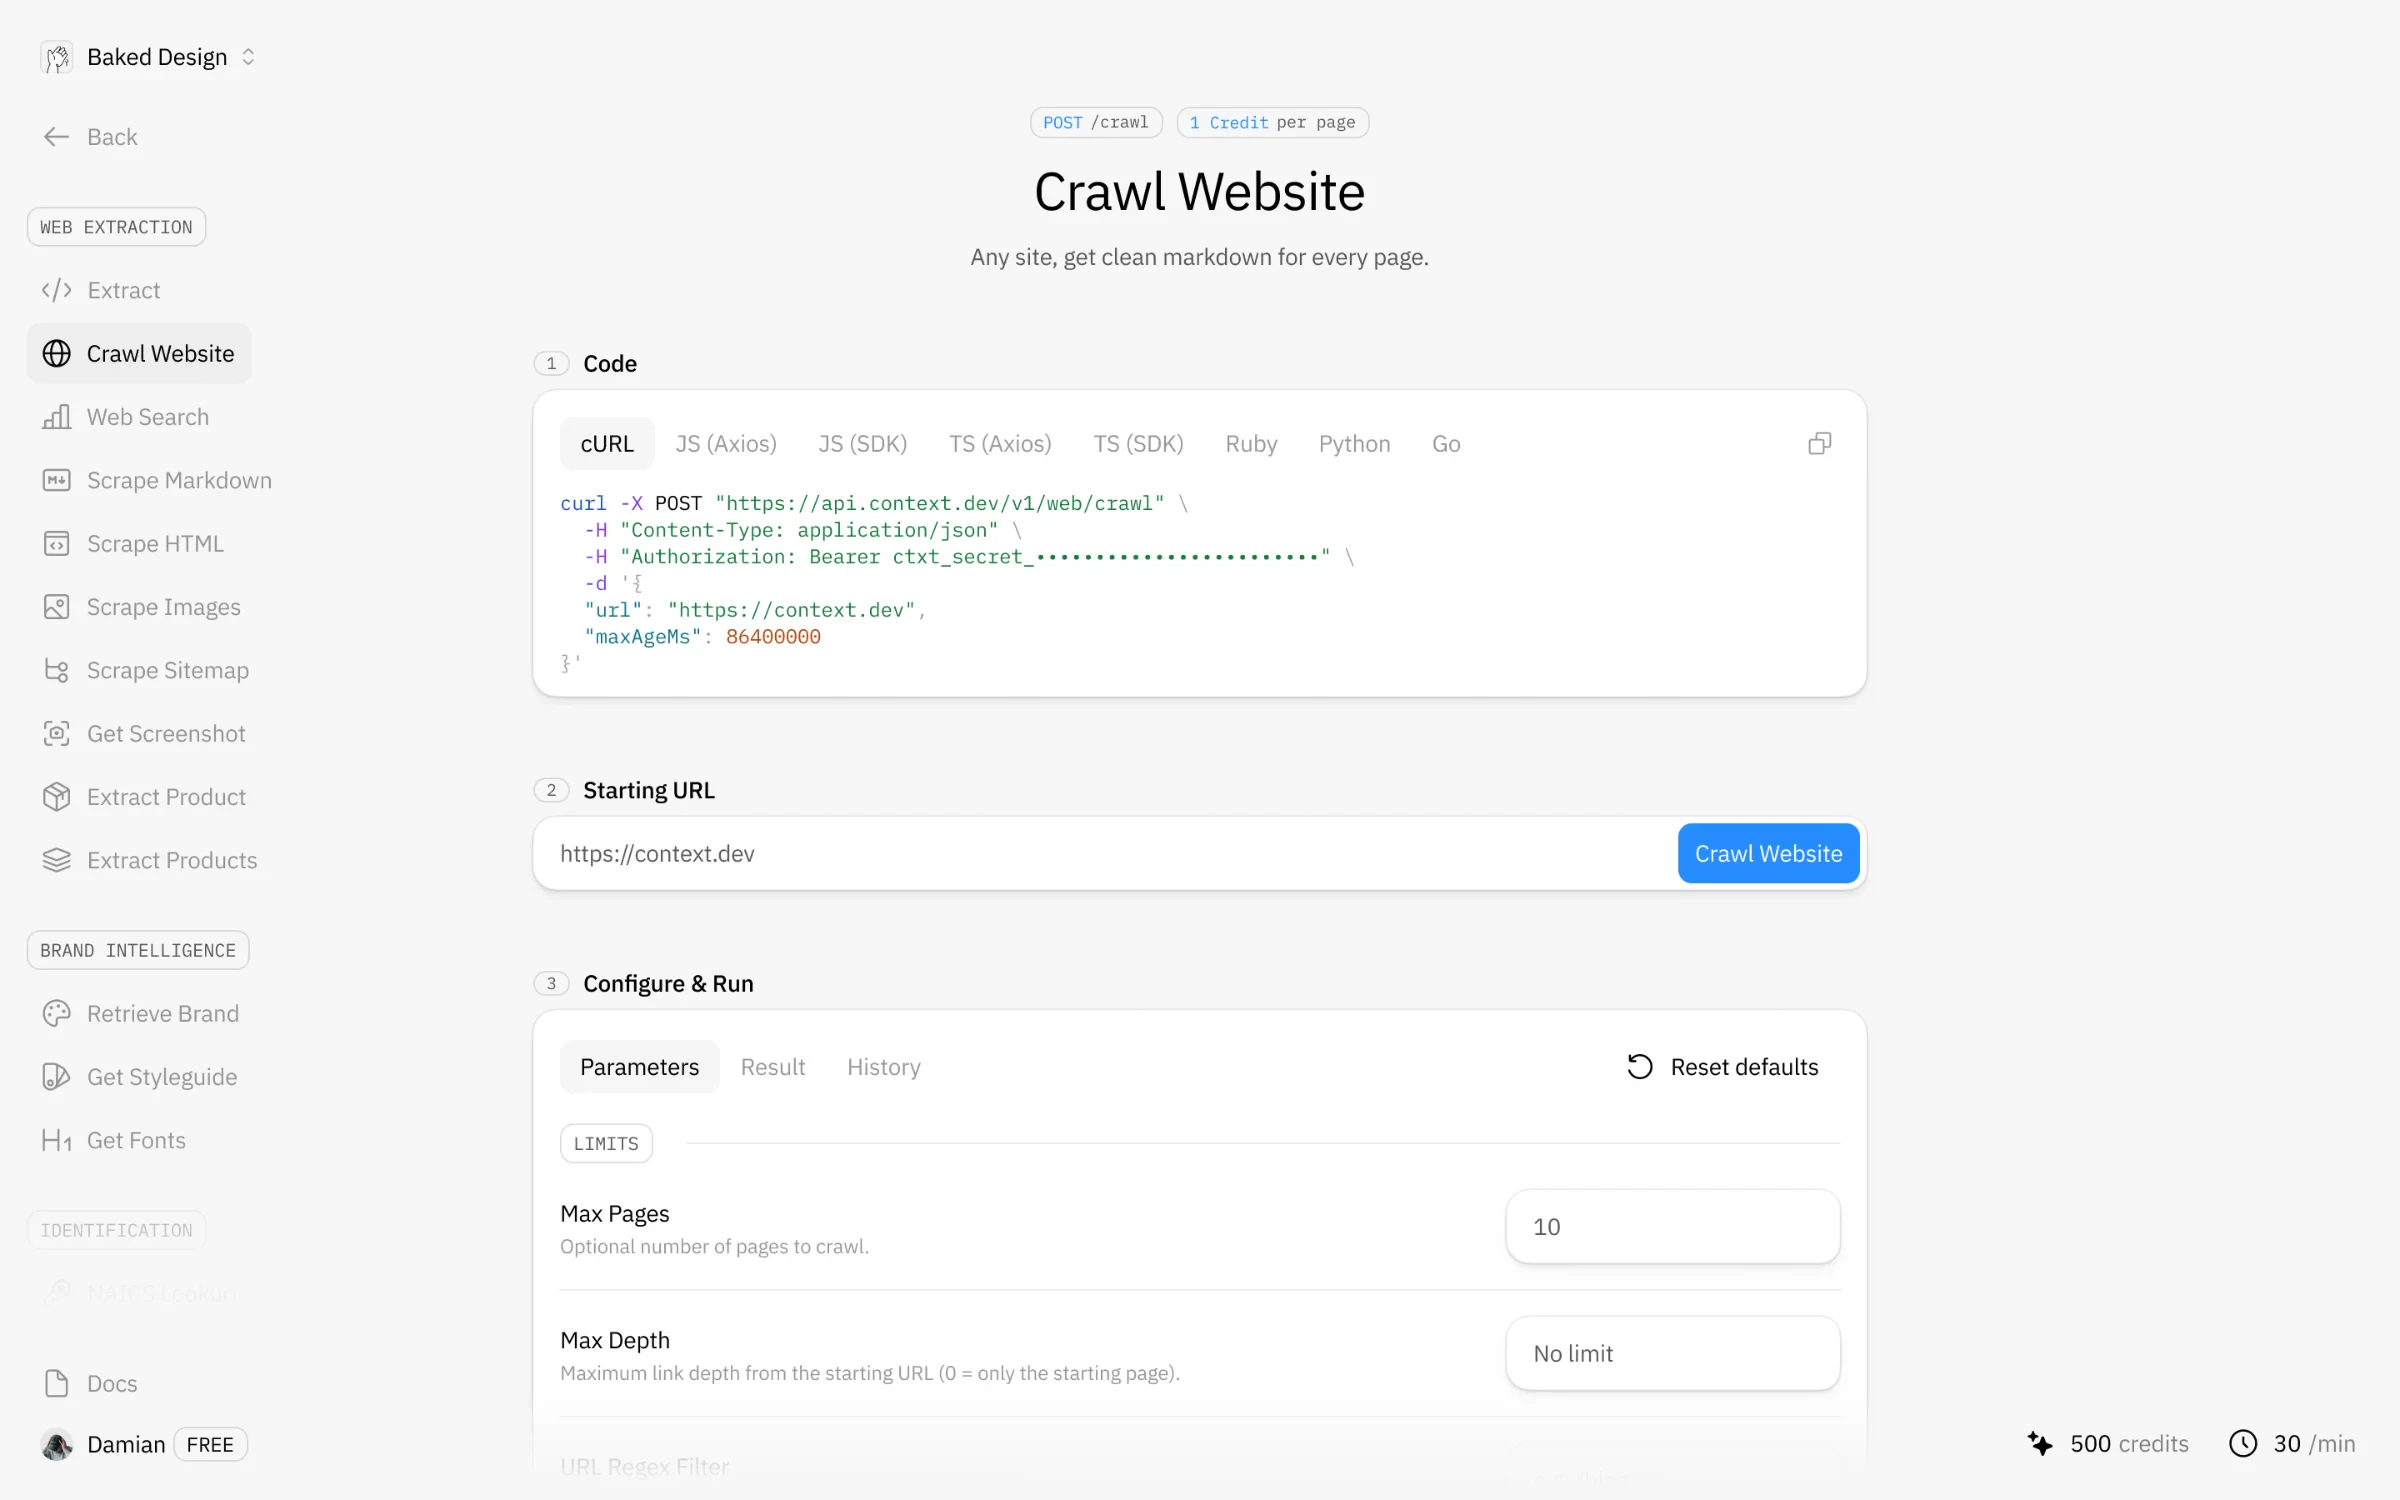Click the Extract code-brackets icon
This screenshot has width=2400, height=1500.
pos(56,290)
